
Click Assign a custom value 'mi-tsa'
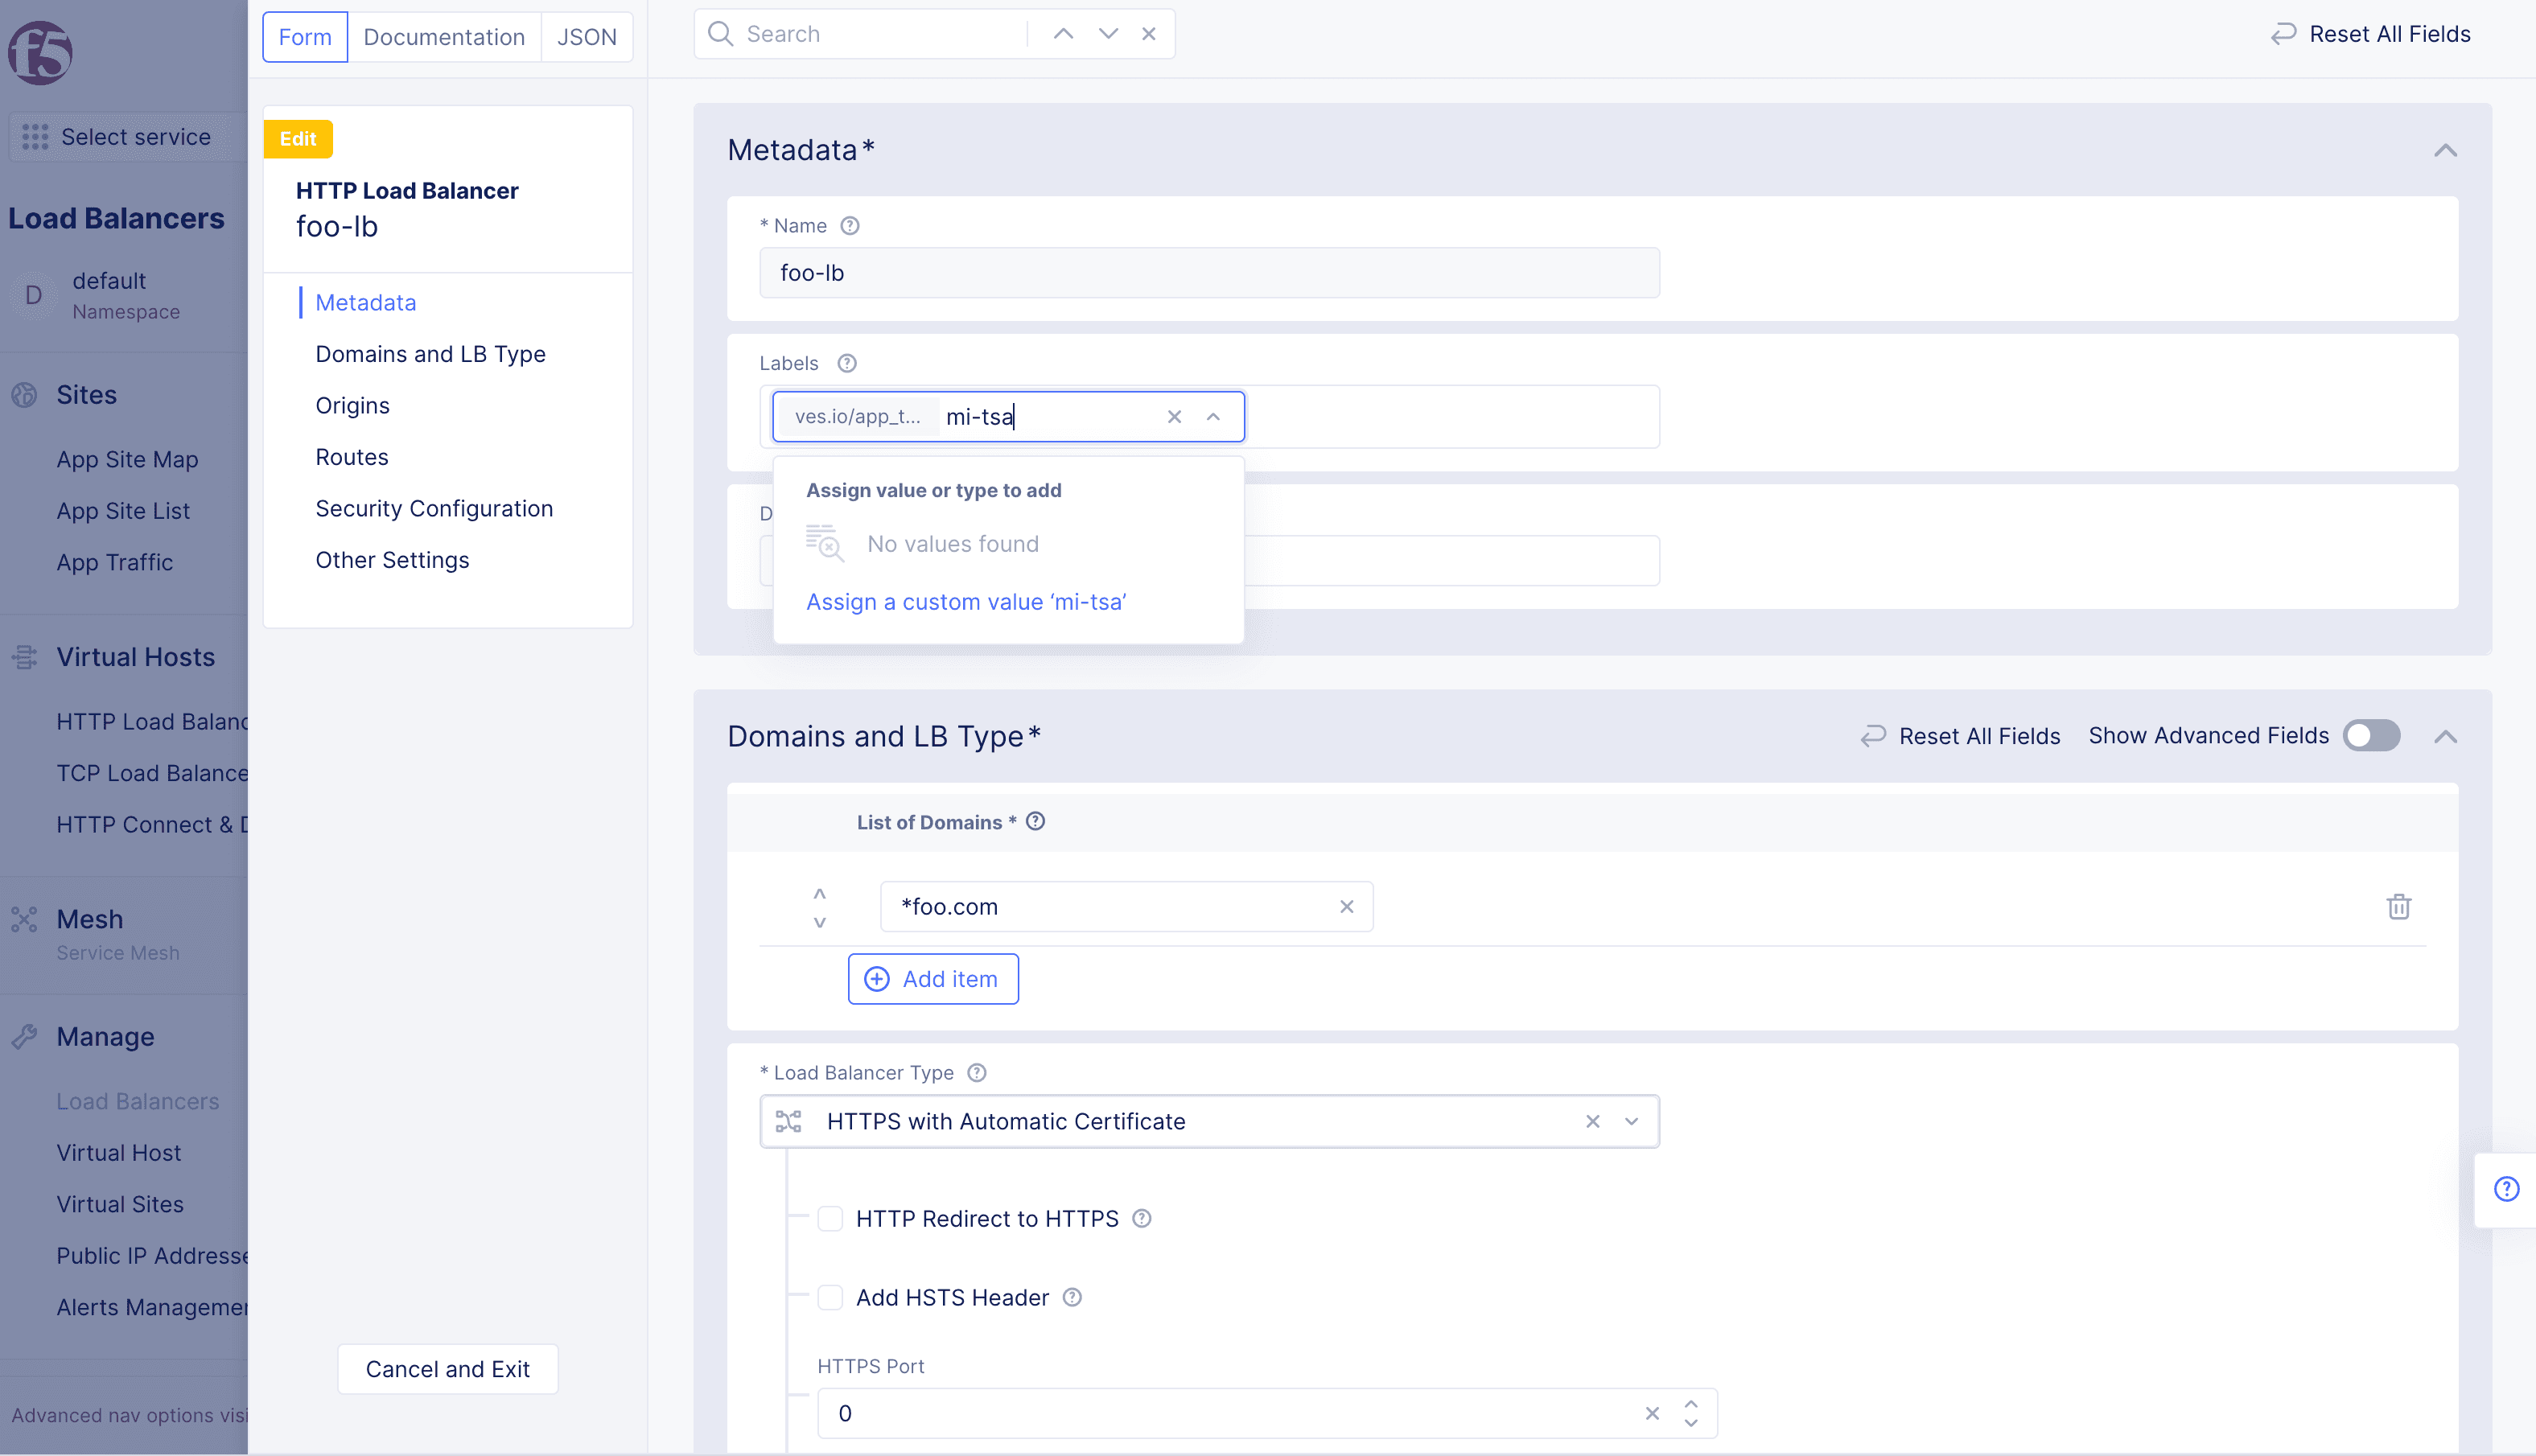pyautogui.click(x=965, y=601)
